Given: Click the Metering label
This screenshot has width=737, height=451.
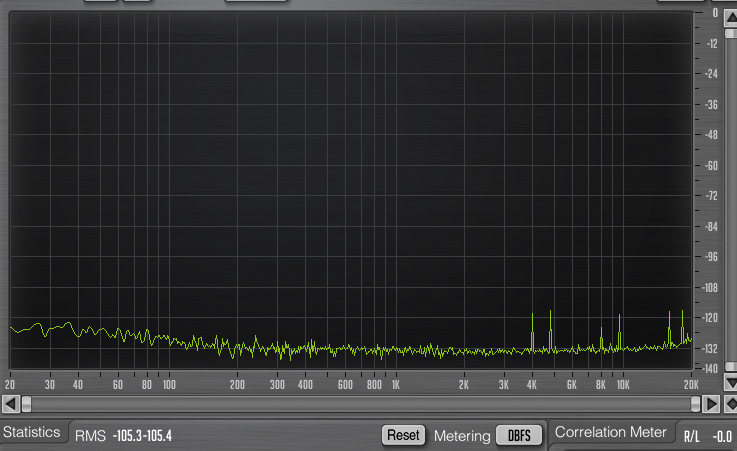Looking at the screenshot, I should coord(462,436).
